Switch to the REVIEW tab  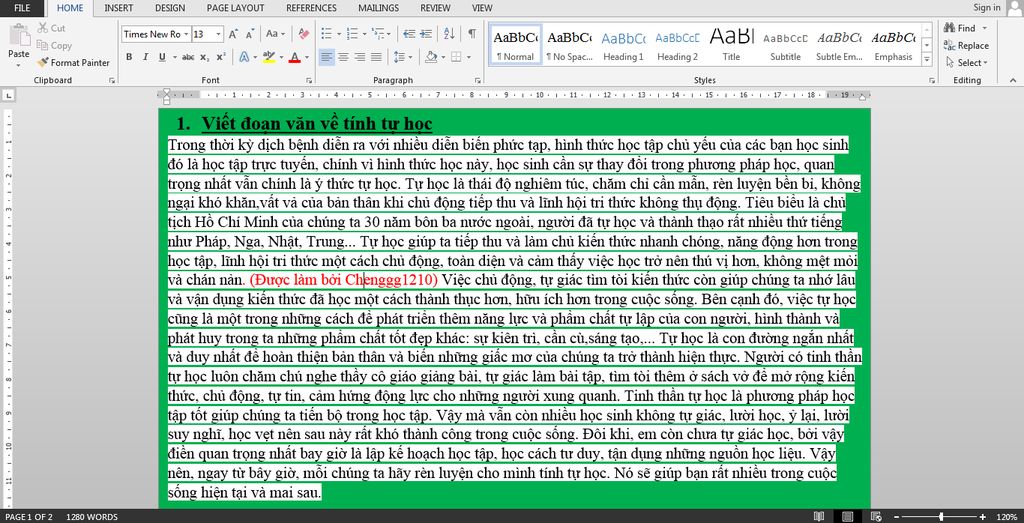click(436, 8)
